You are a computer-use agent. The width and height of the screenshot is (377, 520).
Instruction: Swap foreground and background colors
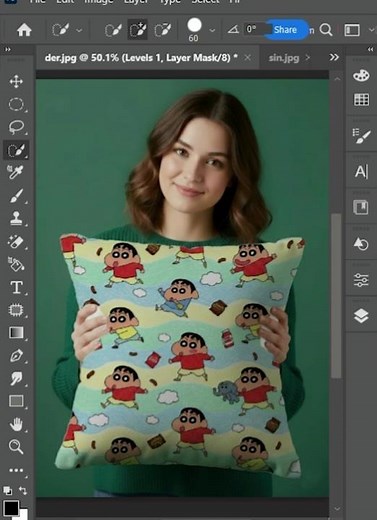click(23, 491)
